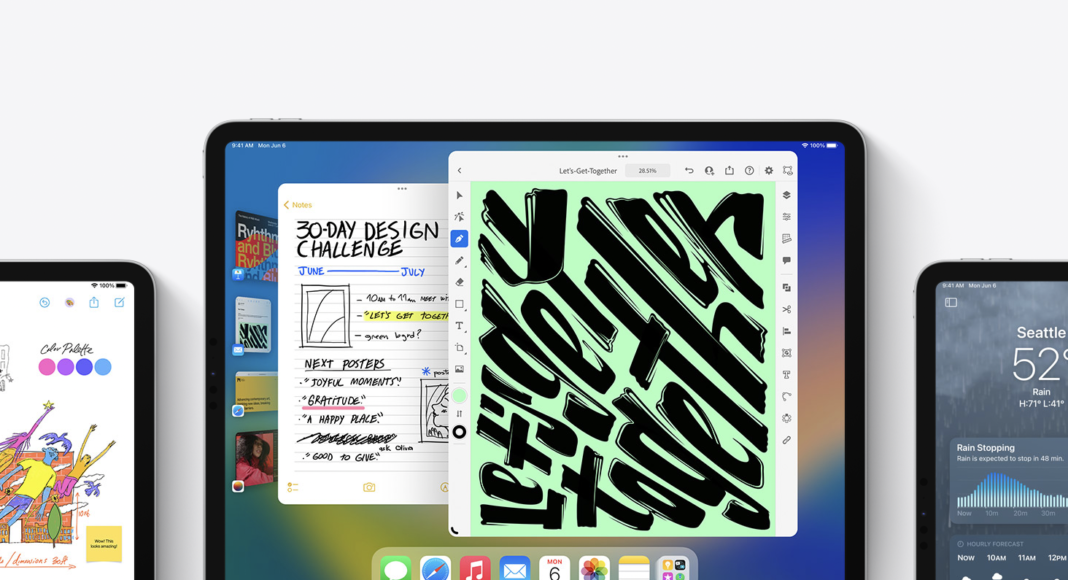The width and height of the screenshot is (1068, 580).
Task: Open the green fill color swatch
Action: 460,395
